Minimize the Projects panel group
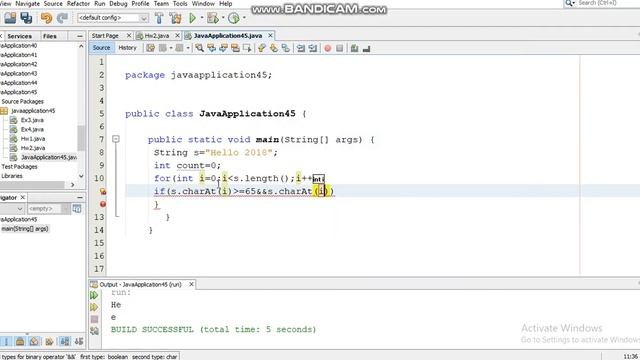Screen dimensions: 640x360 click(80, 36)
